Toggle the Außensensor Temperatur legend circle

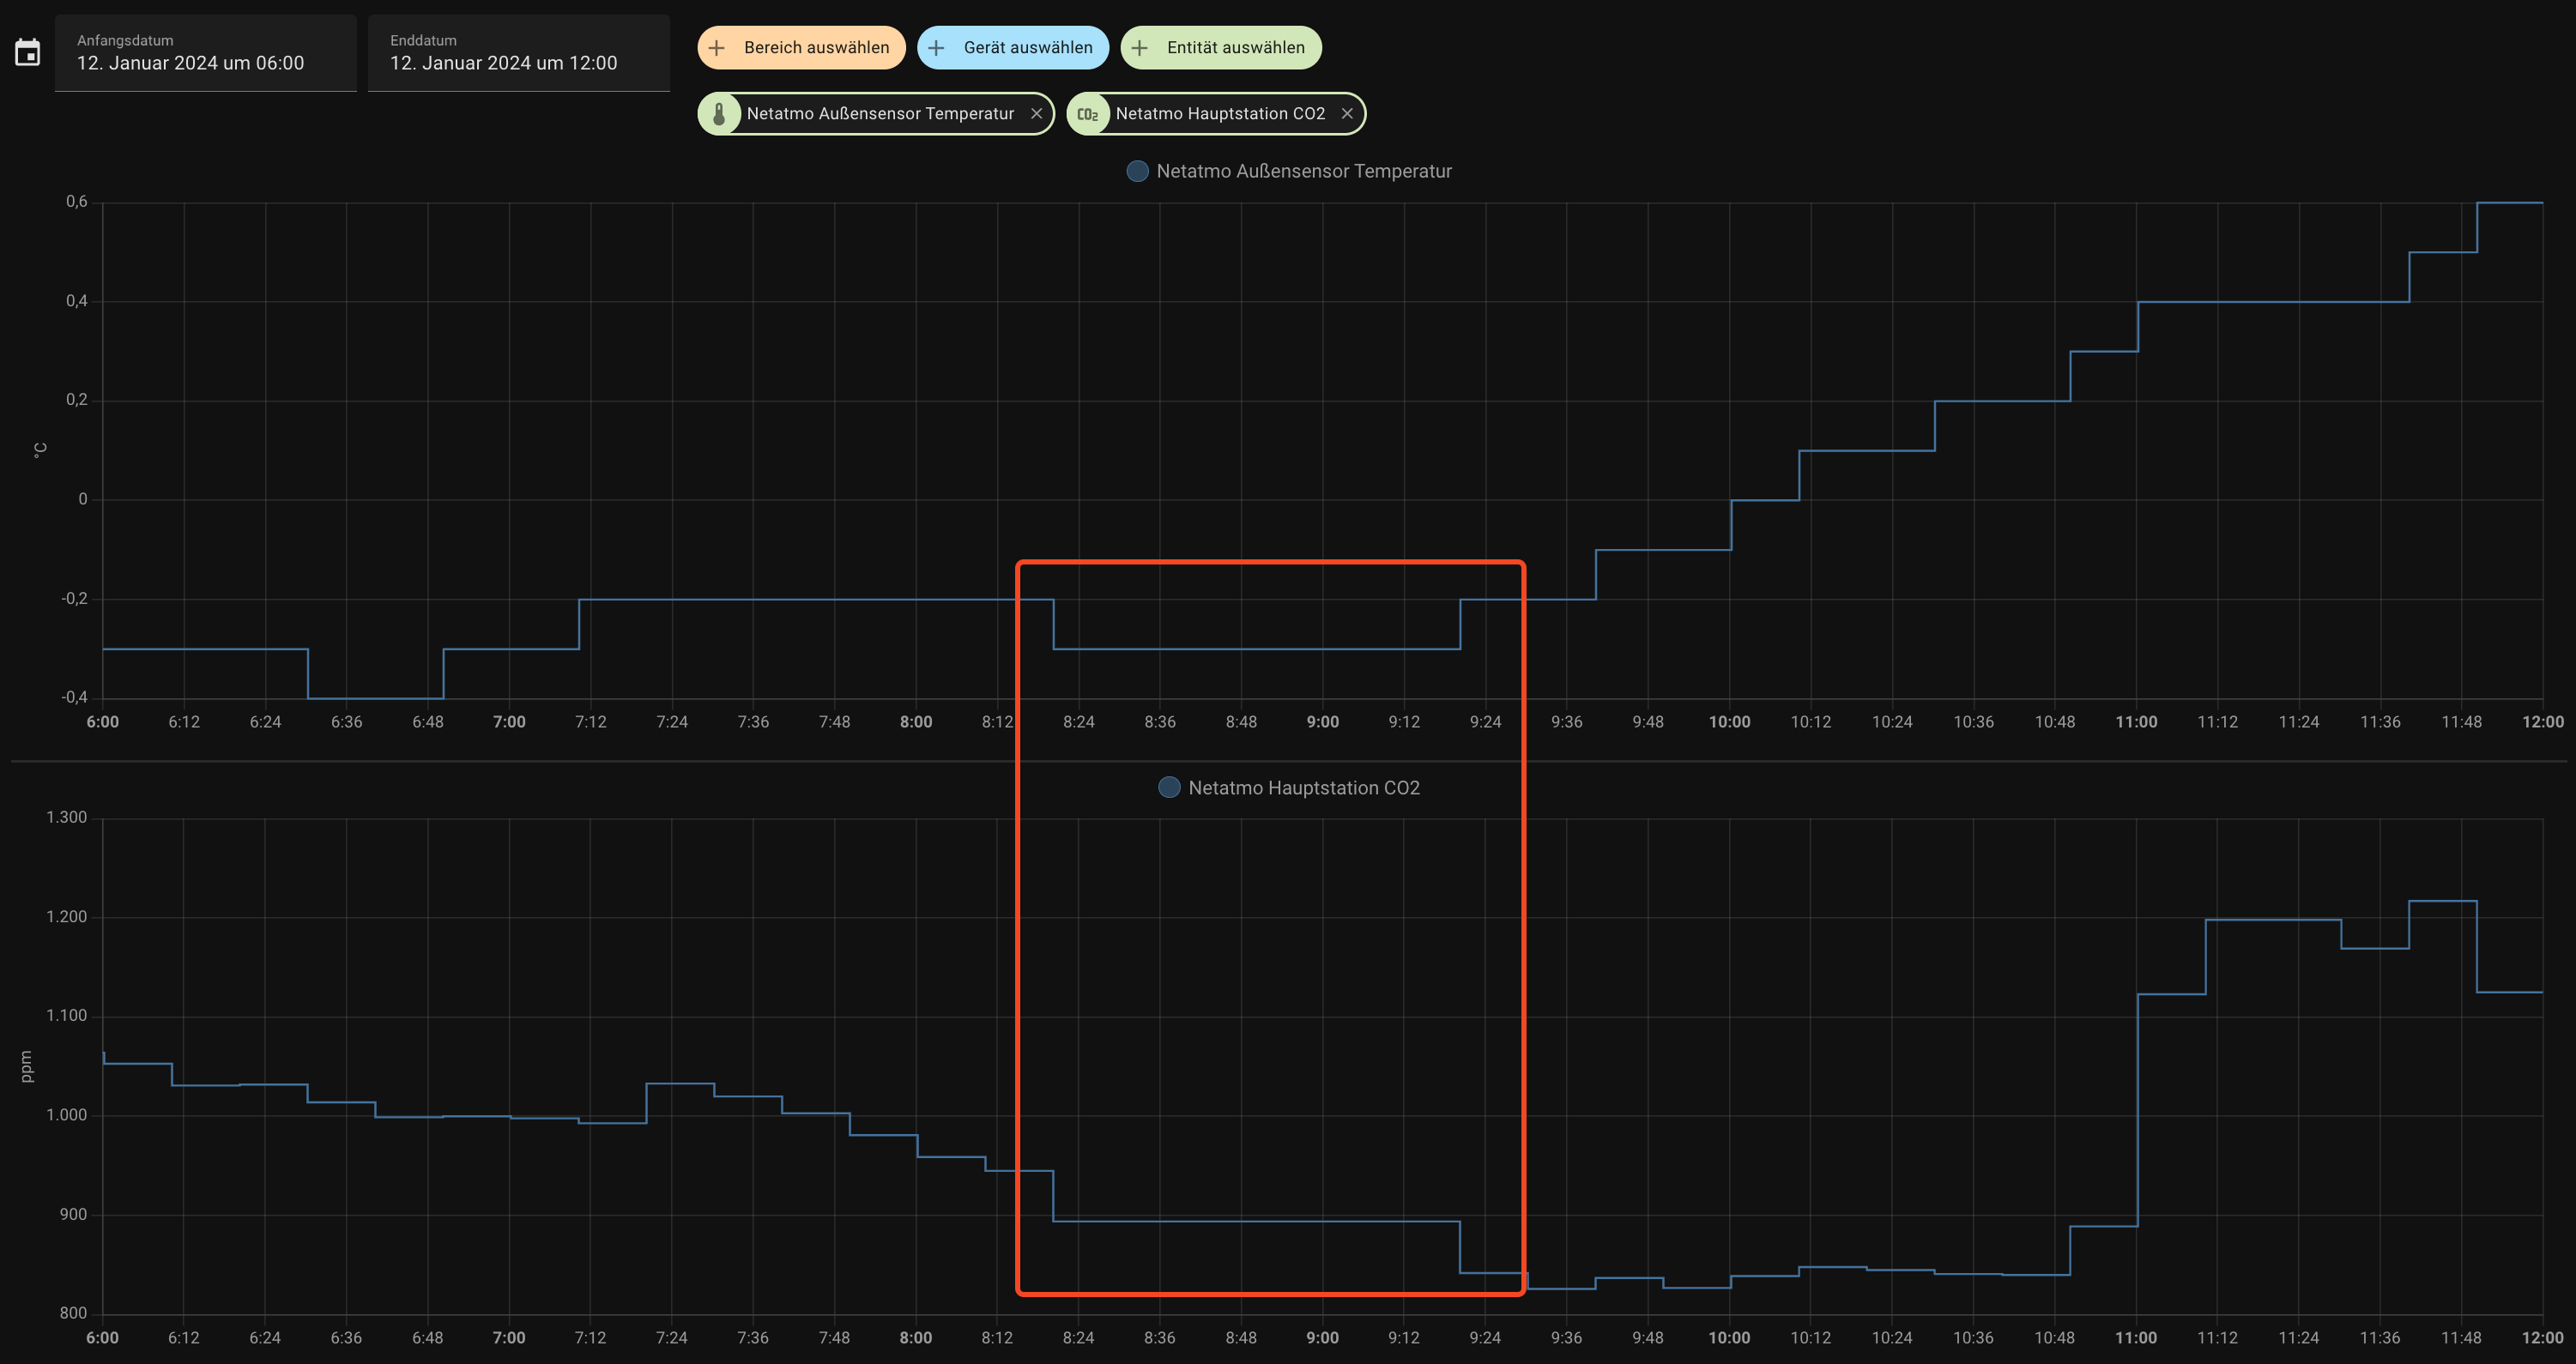click(x=1138, y=171)
